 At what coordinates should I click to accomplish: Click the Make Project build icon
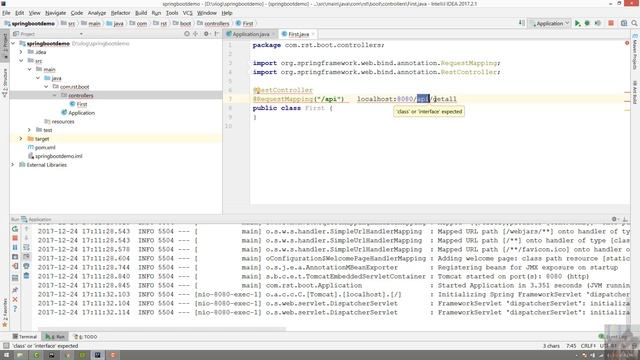pyautogui.click(x=522, y=23)
